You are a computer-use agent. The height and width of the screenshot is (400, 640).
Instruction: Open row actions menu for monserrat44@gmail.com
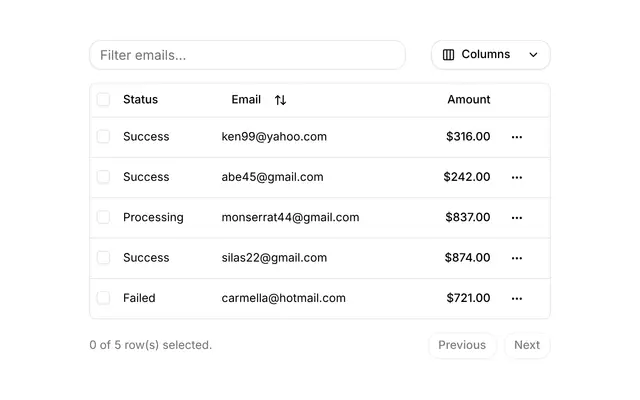(517, 218)
